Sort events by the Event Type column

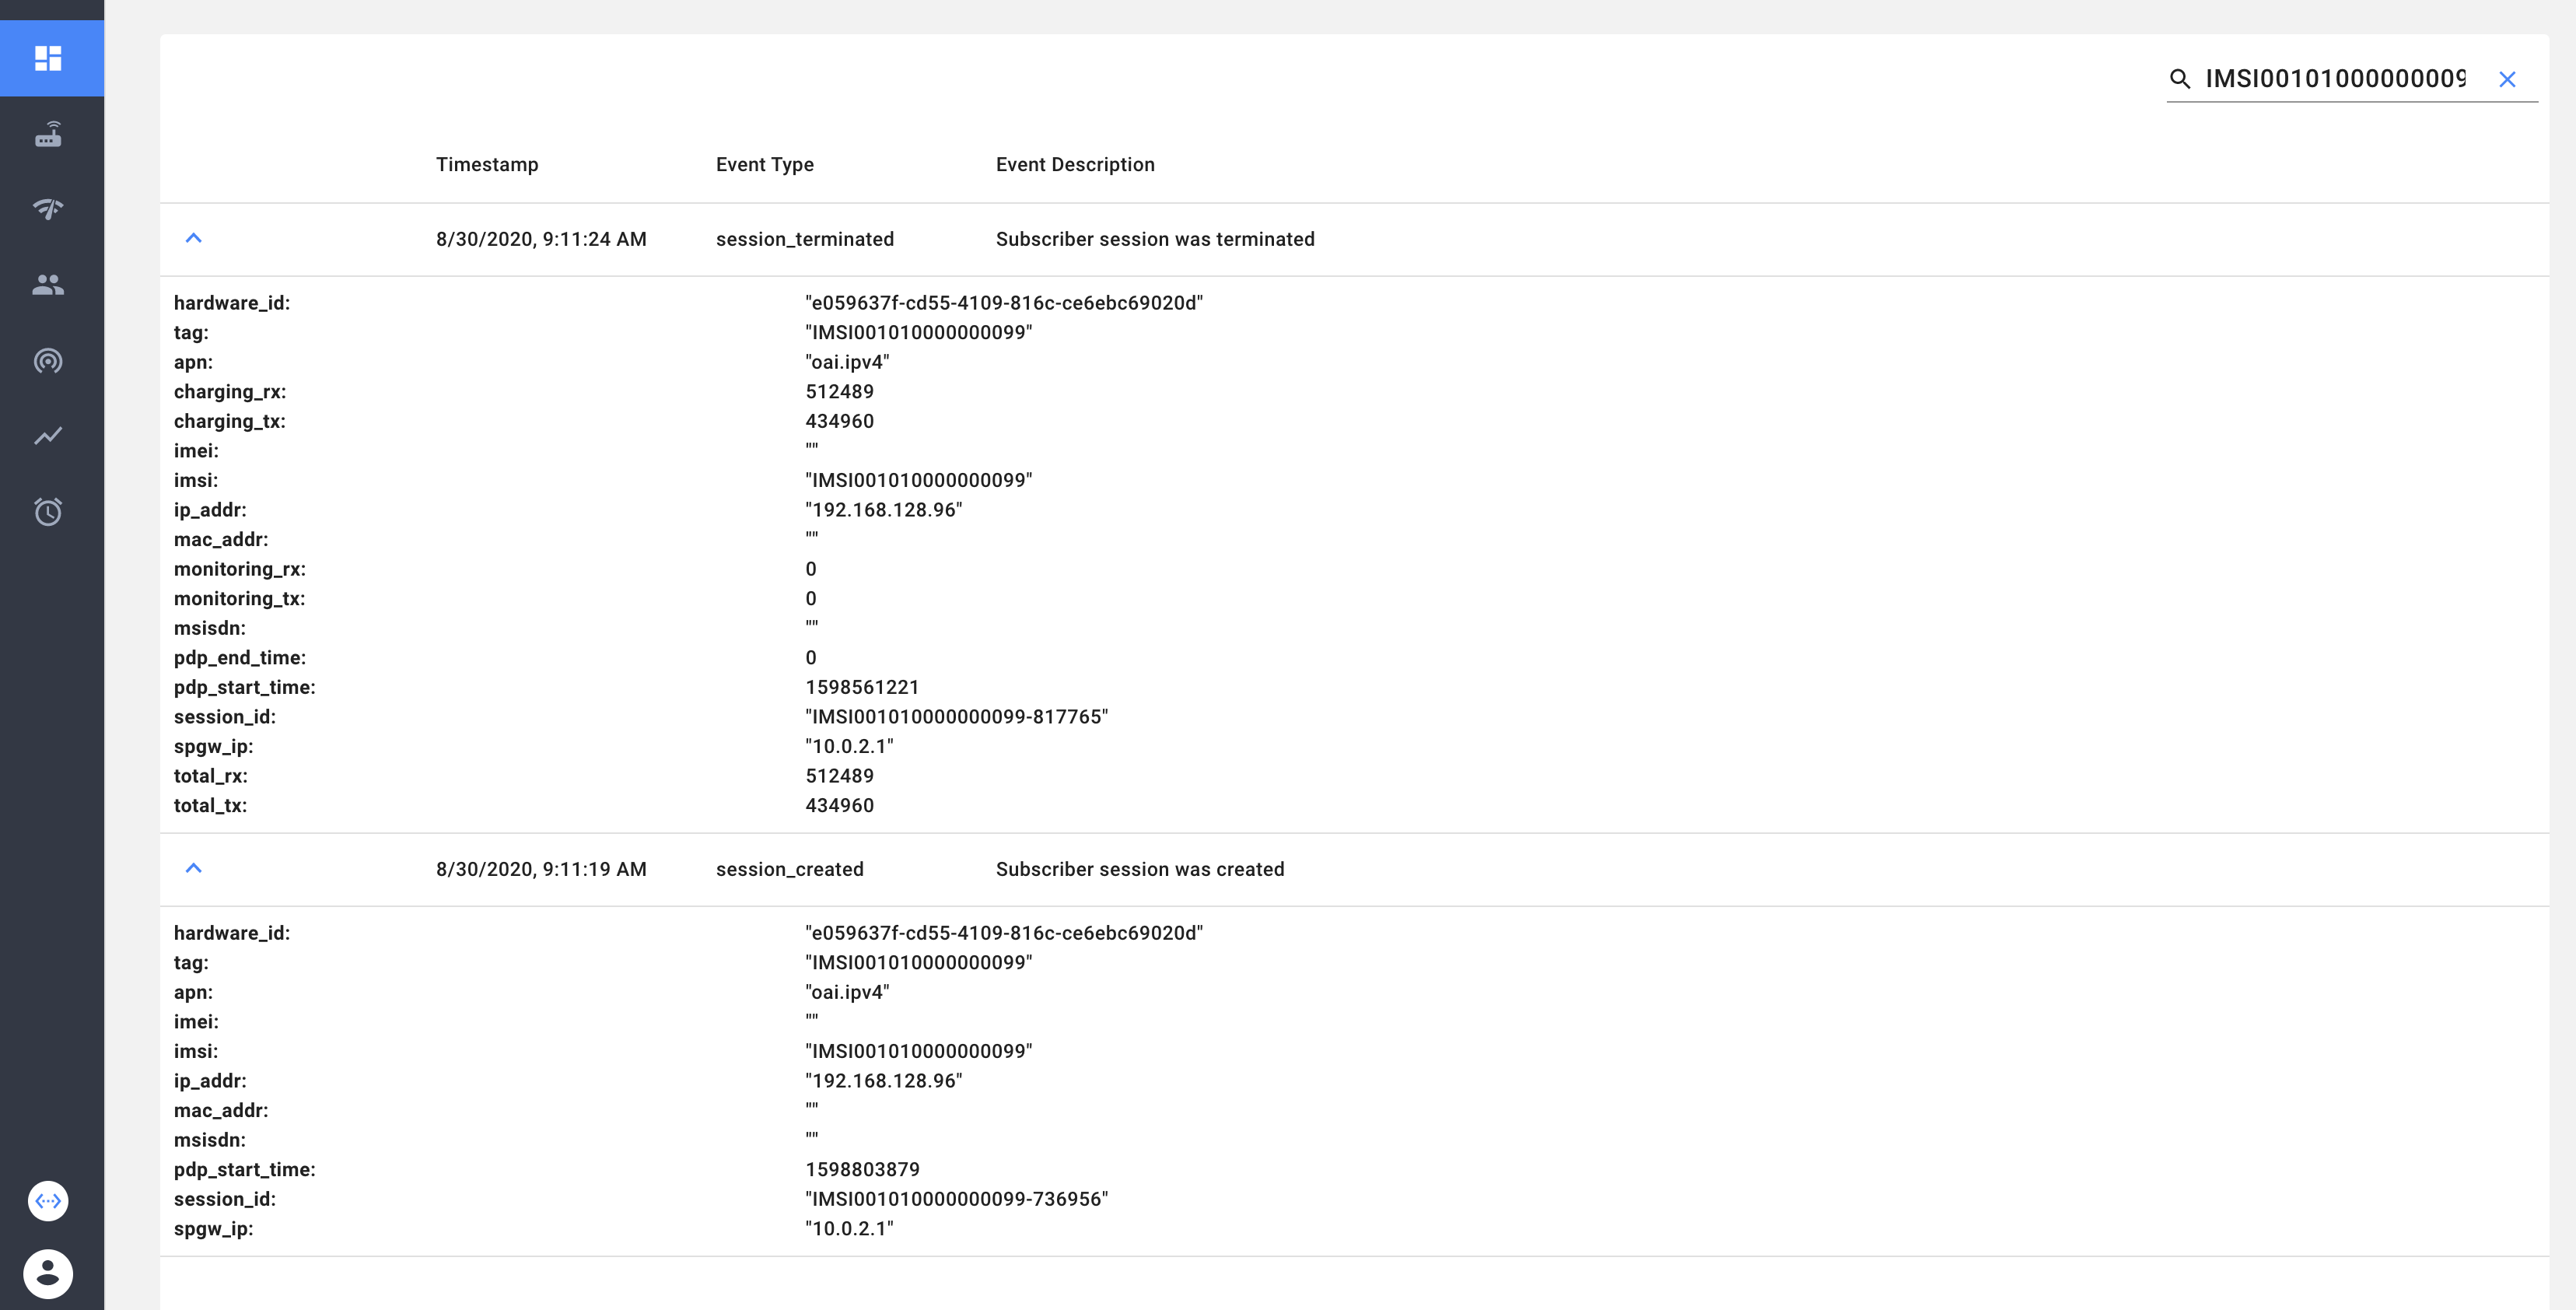(764, 164)
